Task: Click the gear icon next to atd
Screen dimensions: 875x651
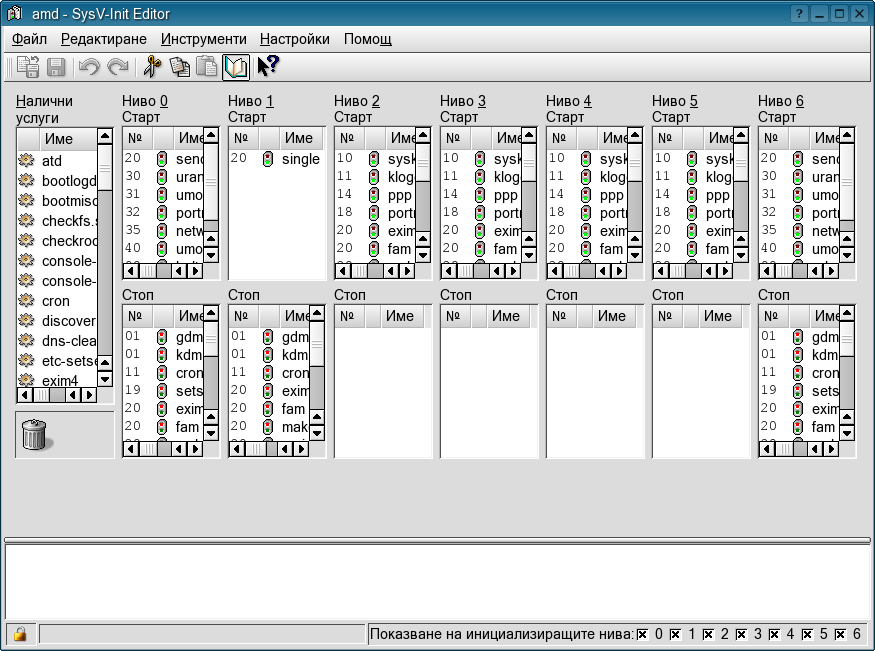Action: coord(27,161)
